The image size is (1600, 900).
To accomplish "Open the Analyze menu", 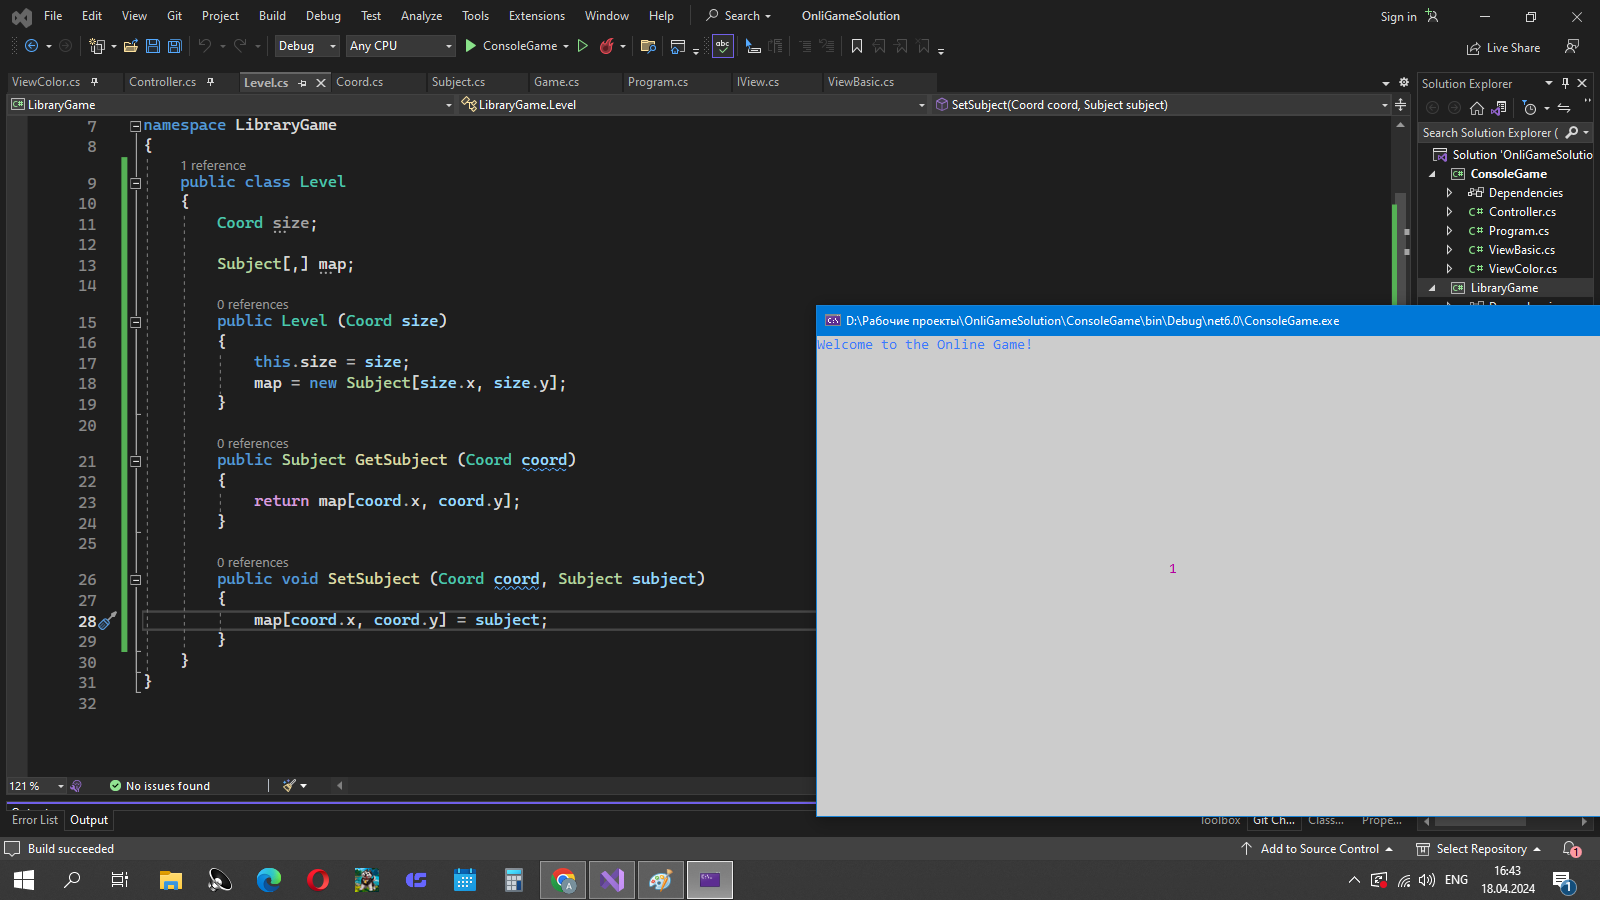I will coord(421,16).
